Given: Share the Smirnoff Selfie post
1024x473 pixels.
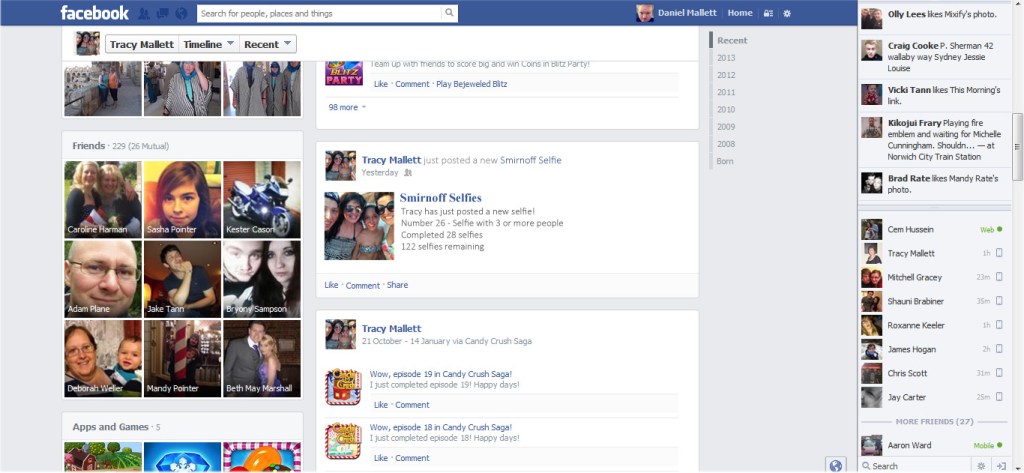Looking at the screenshot, I should tap(397, 285).
